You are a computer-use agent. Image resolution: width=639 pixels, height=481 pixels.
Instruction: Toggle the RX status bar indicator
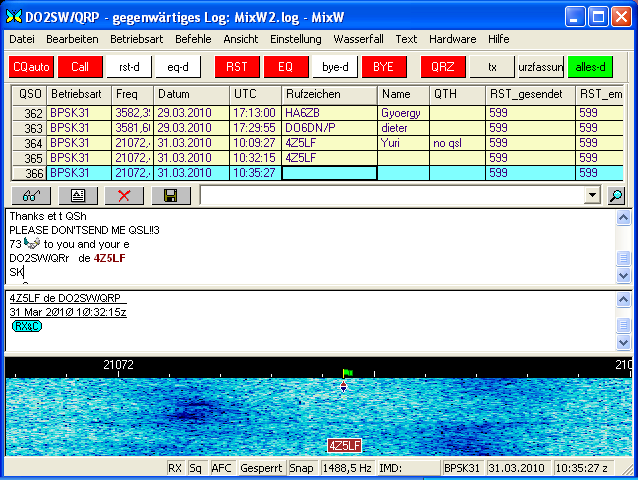(175, 468)
